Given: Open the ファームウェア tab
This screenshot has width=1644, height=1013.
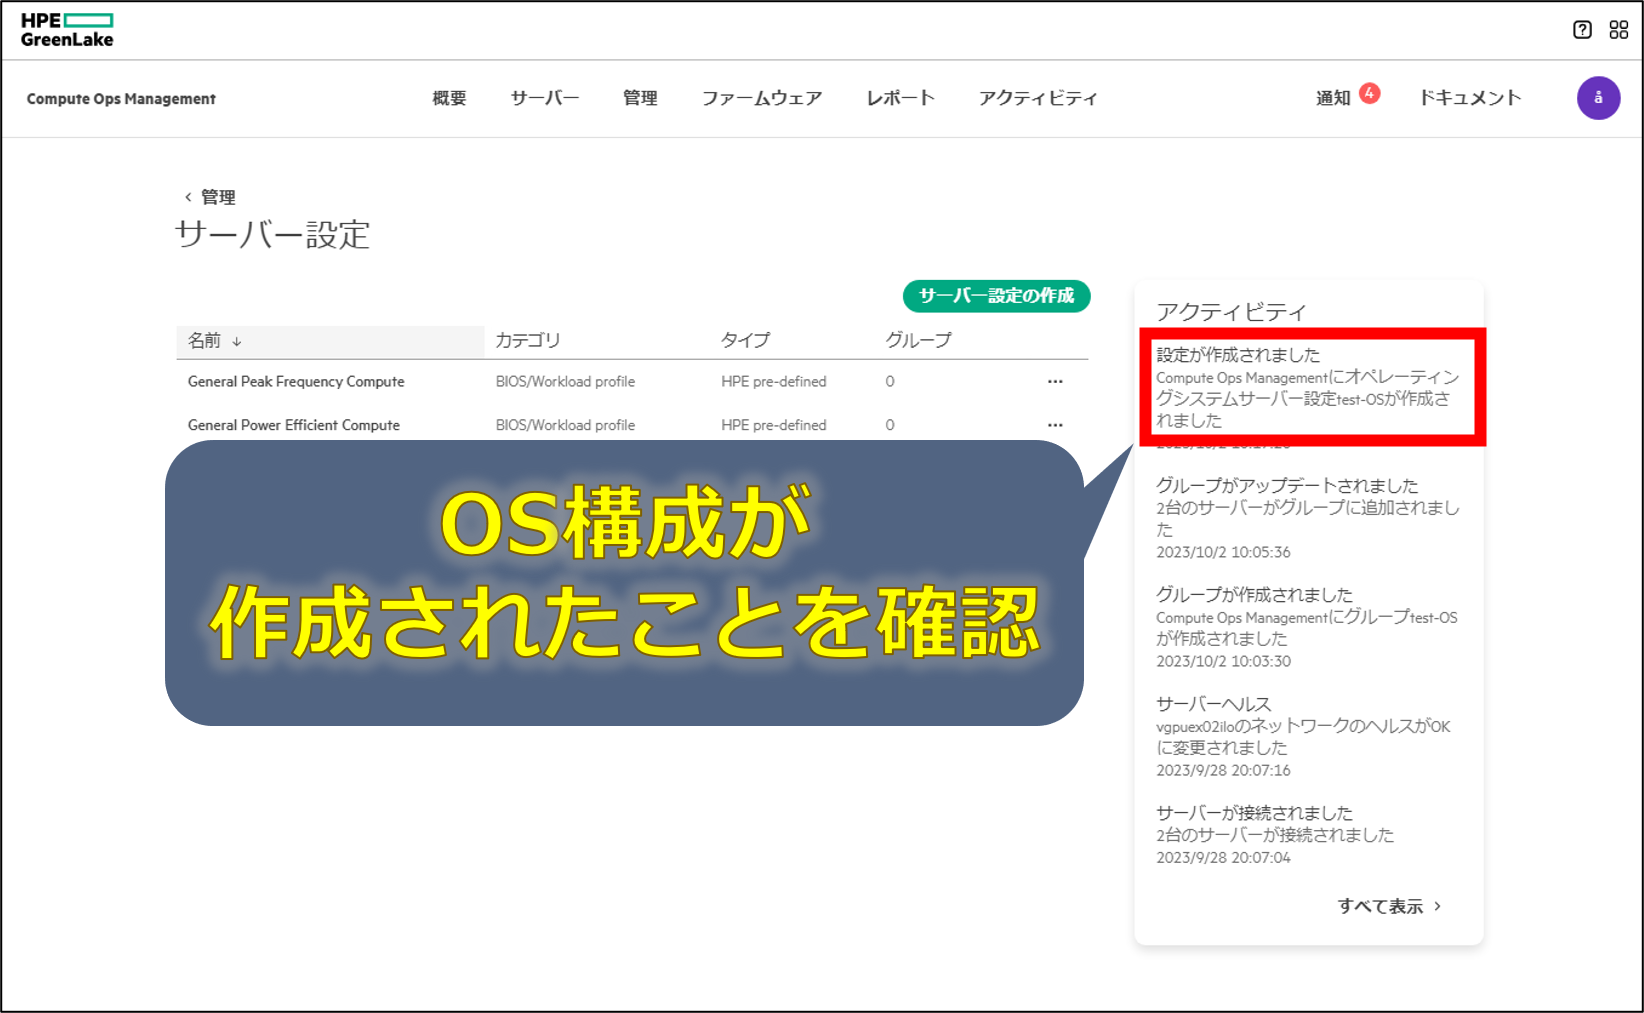Looking at the screenshot, I should 762,98.
